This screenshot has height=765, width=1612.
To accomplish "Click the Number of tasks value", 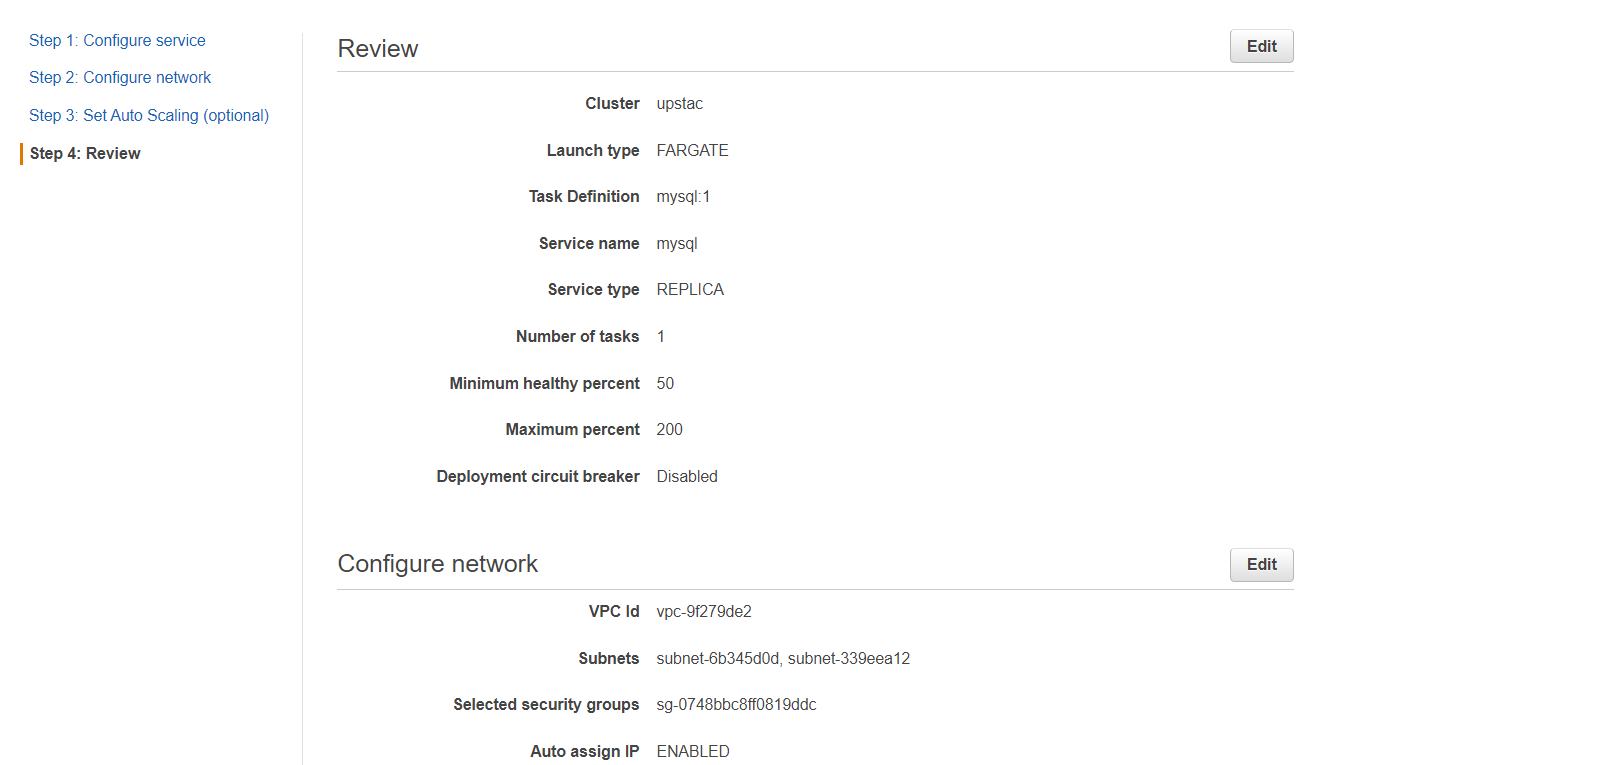I will [x=660, y=336].
